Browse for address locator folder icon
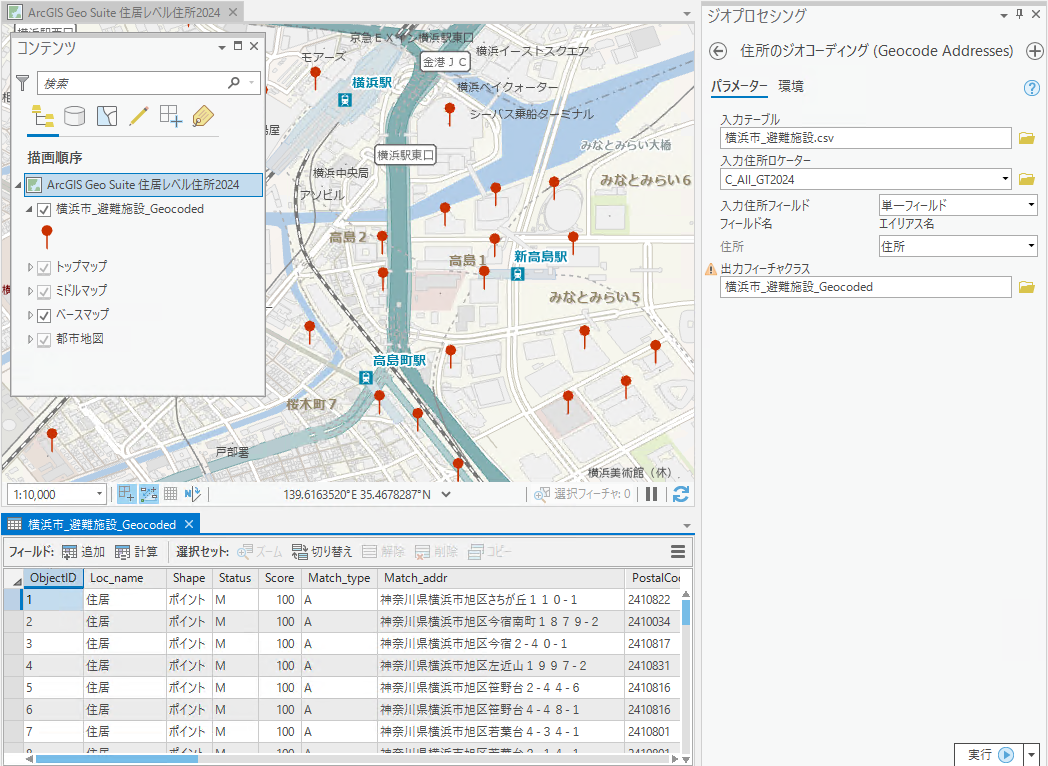The width and height of the screenshot is (1048, 766). click(x=1027, y=179)
